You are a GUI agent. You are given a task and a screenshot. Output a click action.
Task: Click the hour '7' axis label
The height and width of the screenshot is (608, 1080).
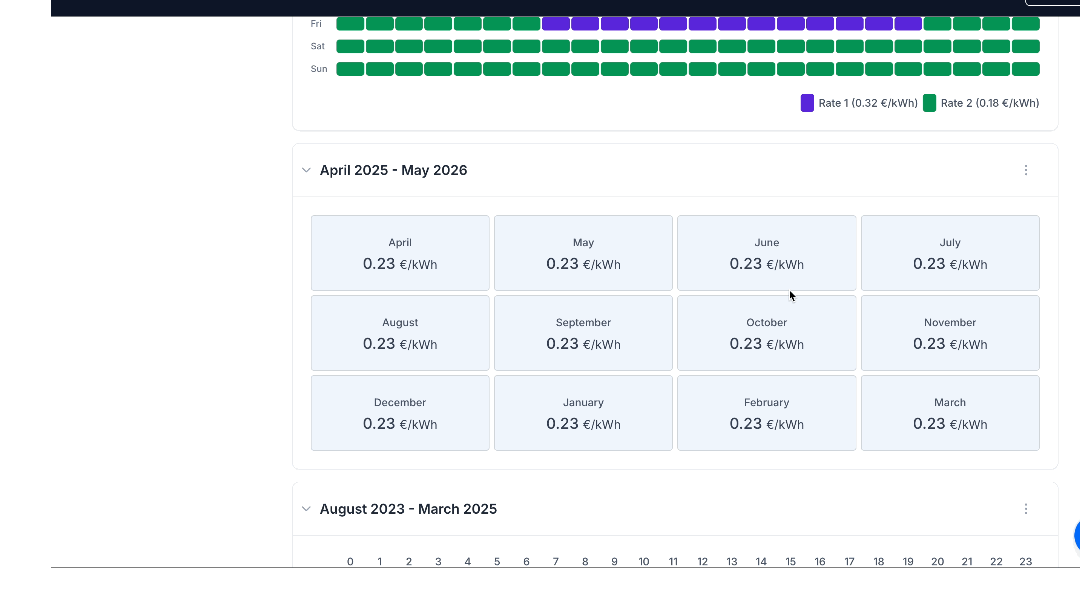556,562
